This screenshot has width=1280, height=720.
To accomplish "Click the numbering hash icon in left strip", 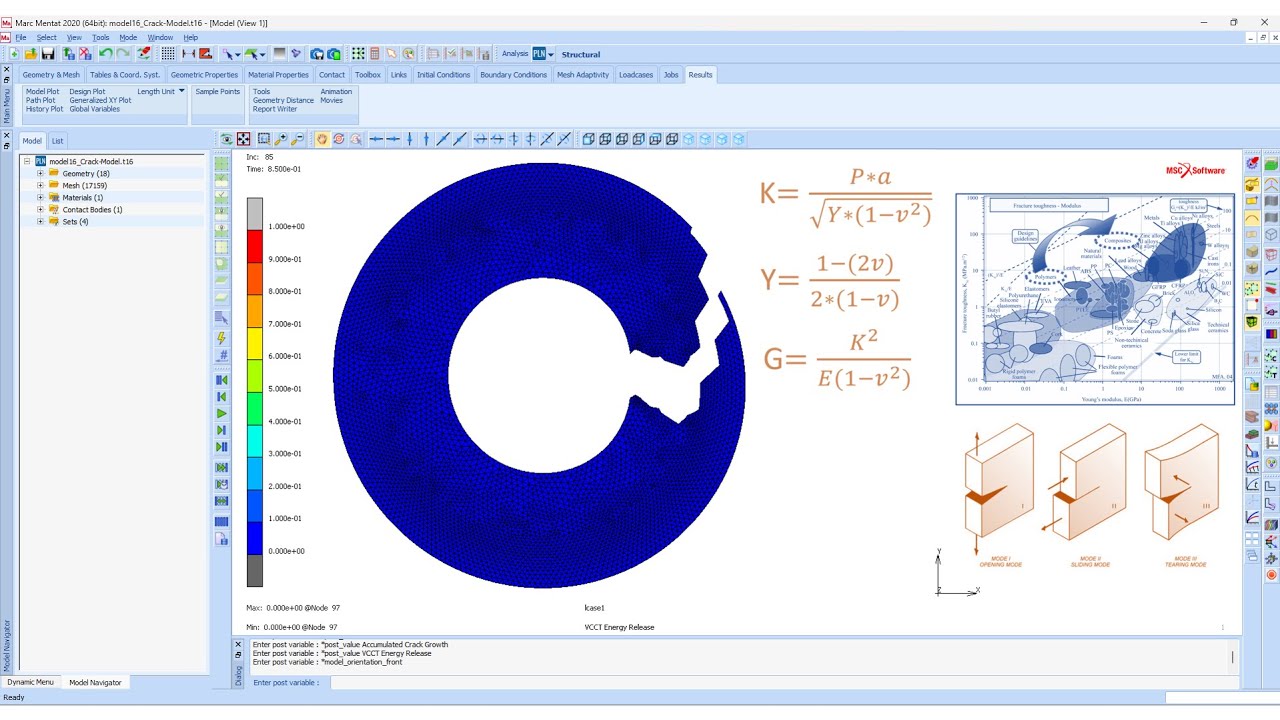I will click(222, 355).
